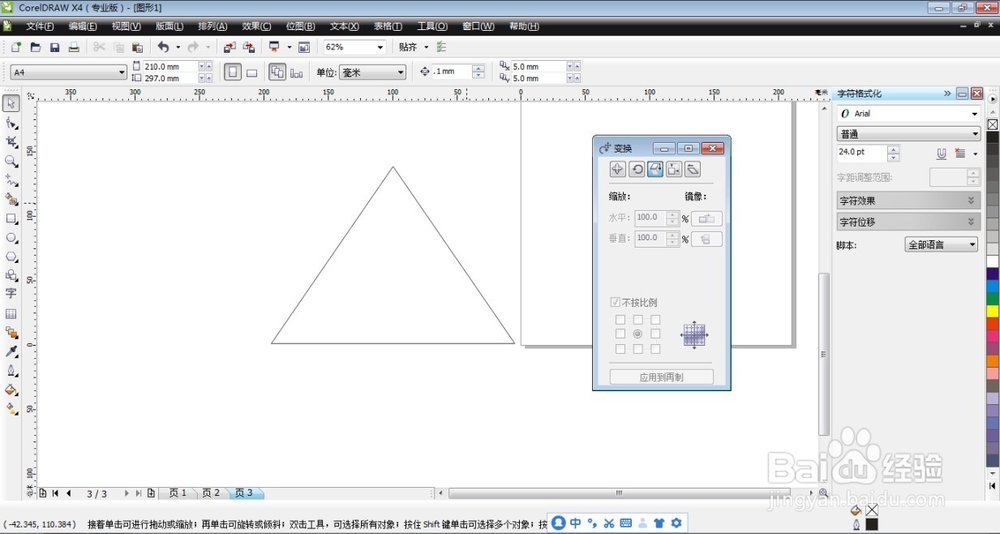The width and height of the screenshot is (1000, 534).
Task: Click the Print icon
Action: tap(74, 47)
